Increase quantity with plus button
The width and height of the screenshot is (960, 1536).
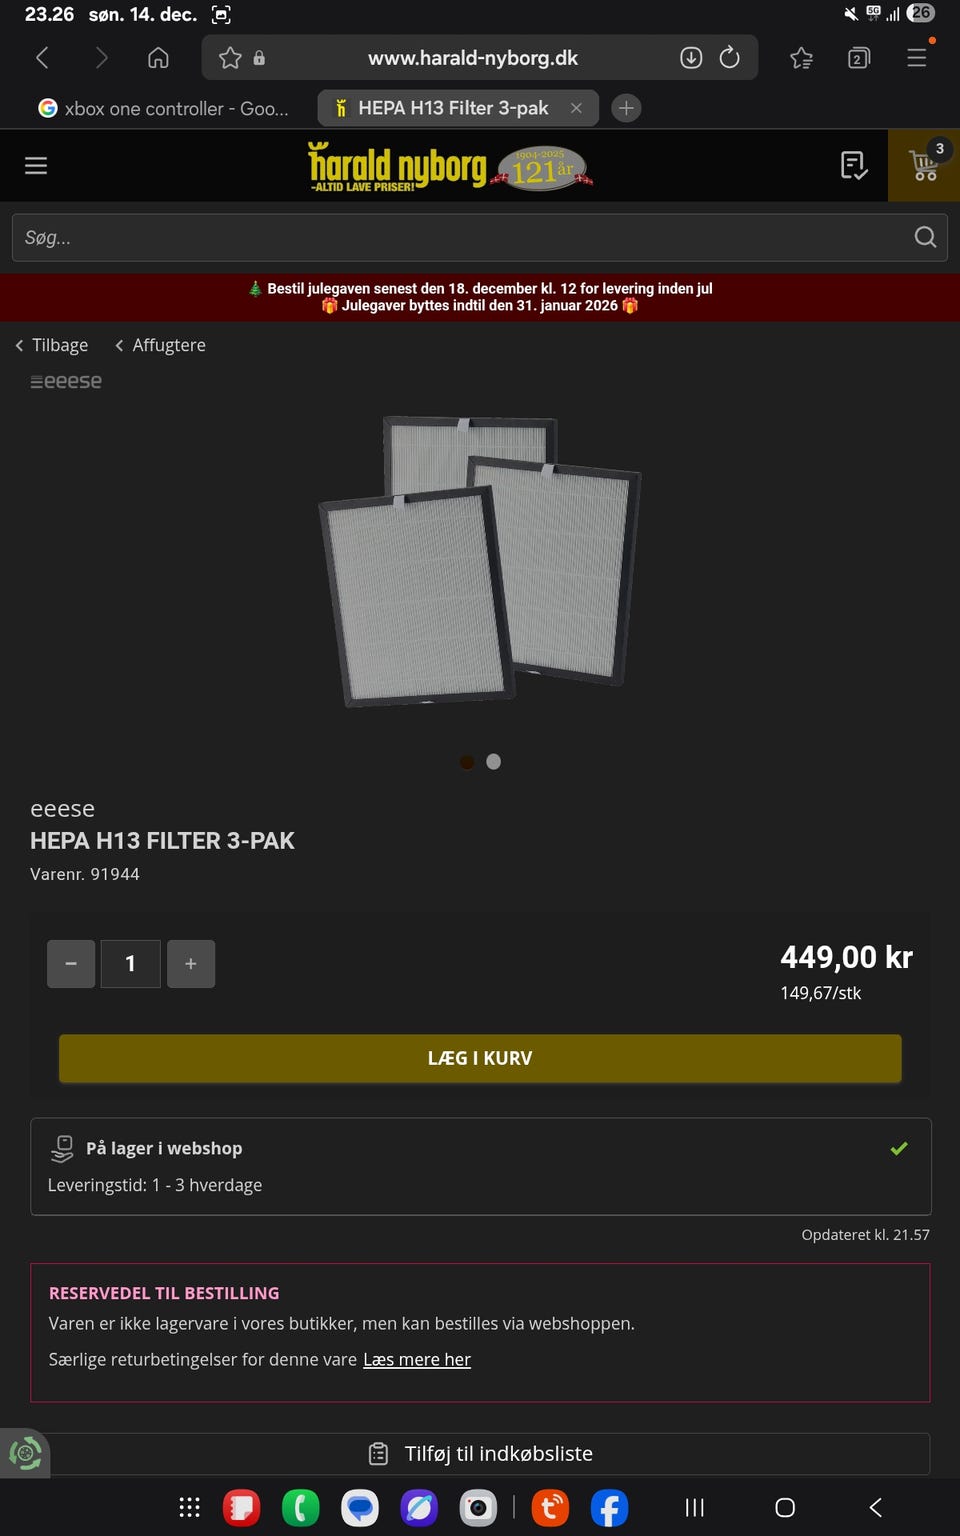pos(191,964)
